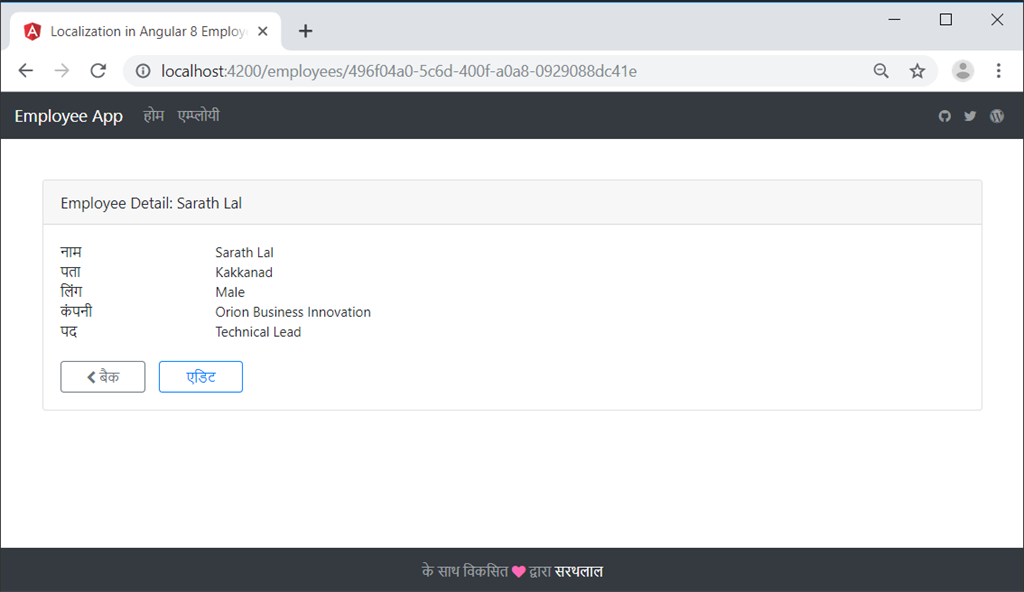Open the WordPress icon in navbar
Screen dimensions: 1024x592
point(996,116)
